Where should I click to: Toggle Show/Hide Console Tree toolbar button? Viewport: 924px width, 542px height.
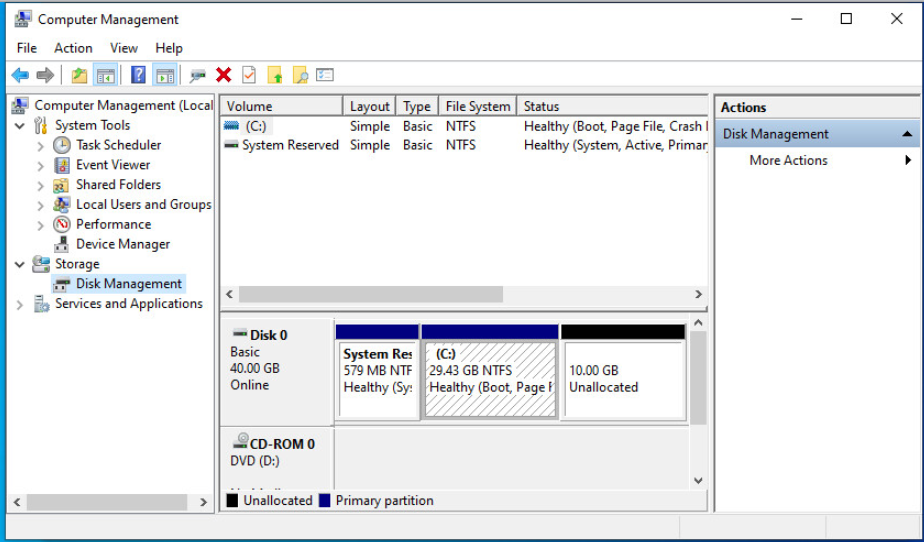(x=105, y=75)
